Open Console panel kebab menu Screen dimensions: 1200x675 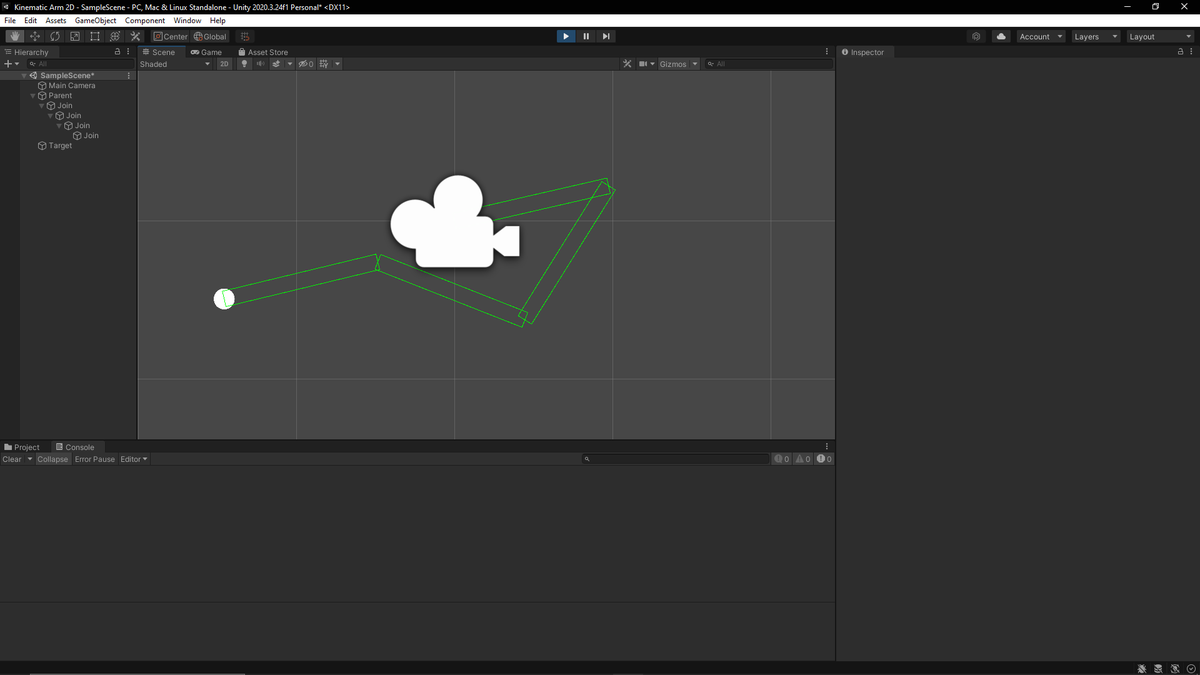click(x=827, y=447)
